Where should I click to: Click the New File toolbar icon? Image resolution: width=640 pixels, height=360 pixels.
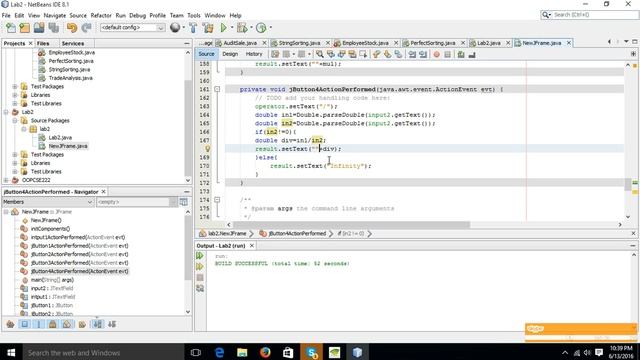11,28
